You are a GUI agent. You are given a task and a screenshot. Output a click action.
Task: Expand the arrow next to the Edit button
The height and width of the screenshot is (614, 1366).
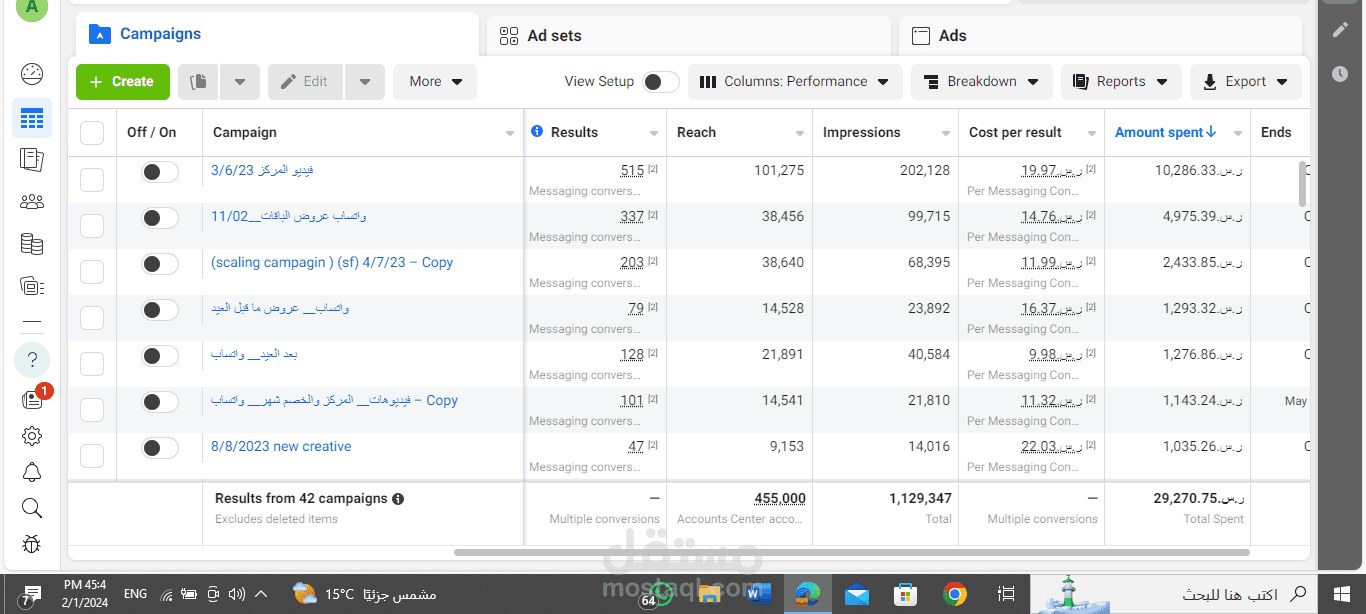[365, 82]
